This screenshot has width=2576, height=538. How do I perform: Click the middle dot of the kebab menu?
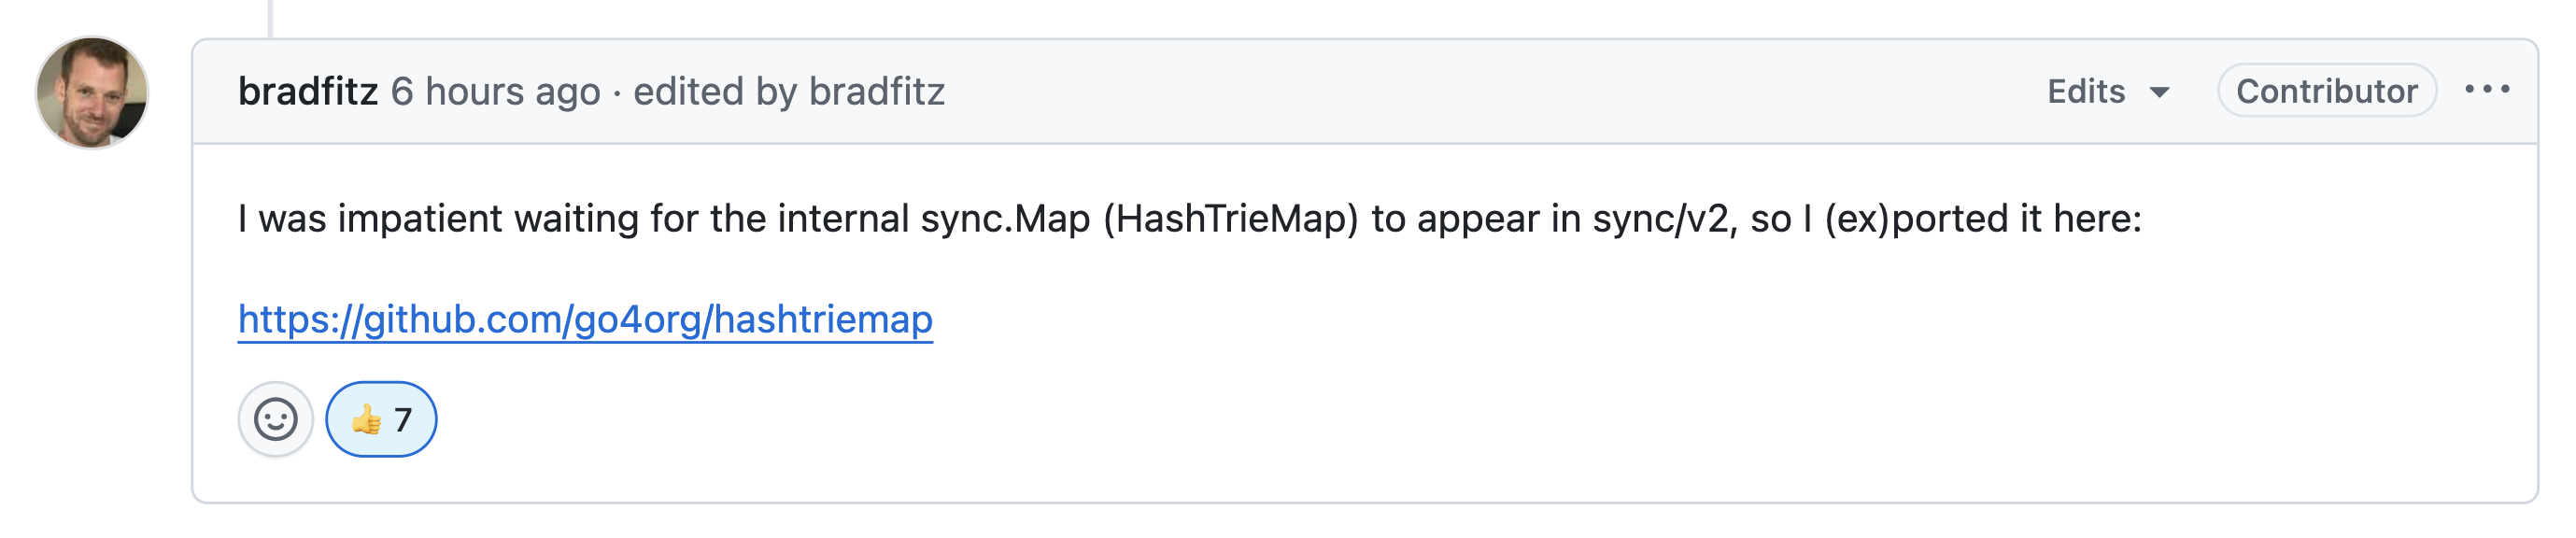(x=2487, y=90)
